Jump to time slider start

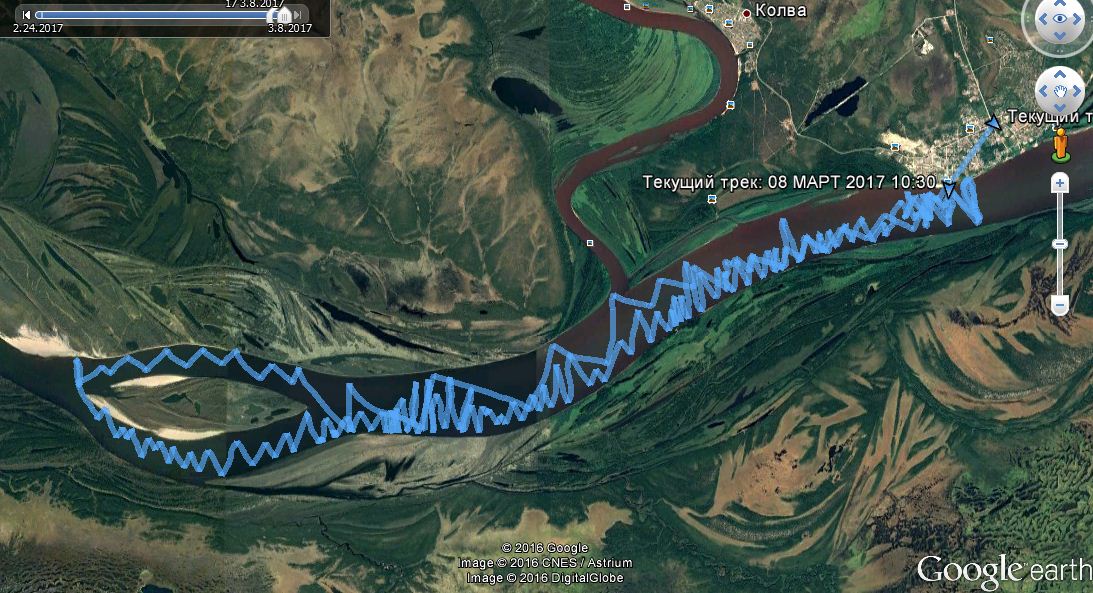[x=26, y=15]
